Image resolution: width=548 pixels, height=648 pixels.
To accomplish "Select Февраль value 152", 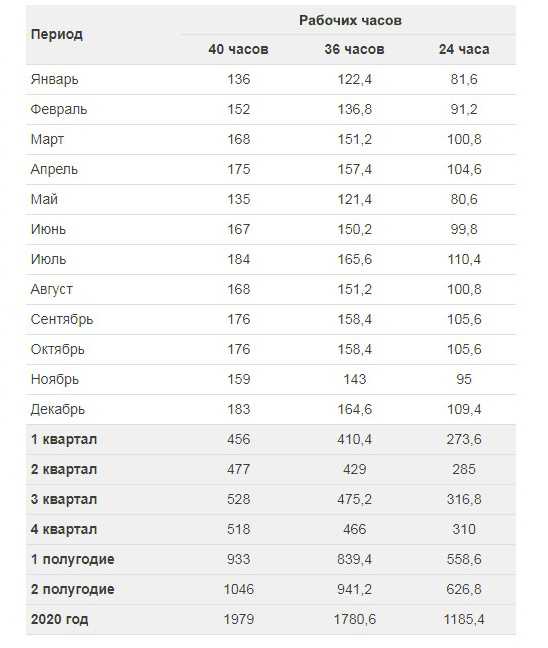I will 238,109.
